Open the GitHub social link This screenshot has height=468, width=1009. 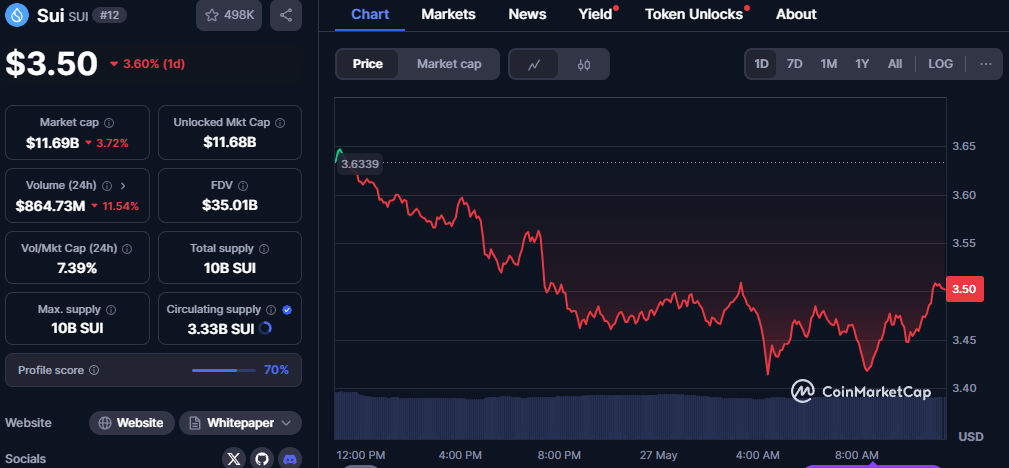click(262, 458)
